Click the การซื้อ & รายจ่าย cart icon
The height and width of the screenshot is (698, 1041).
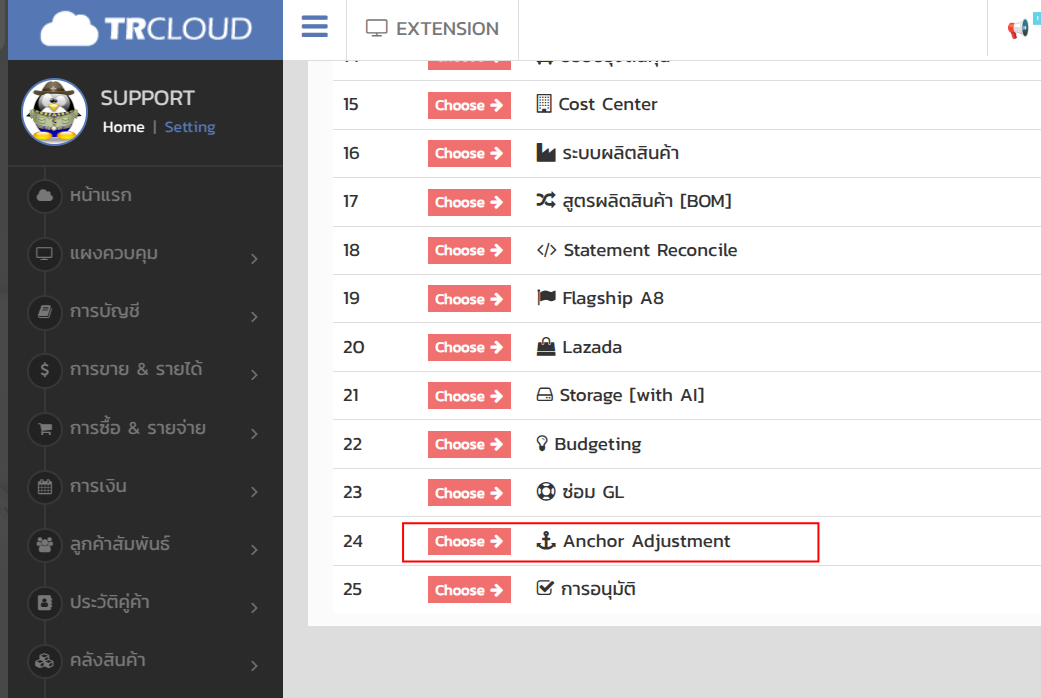(44, 428)
